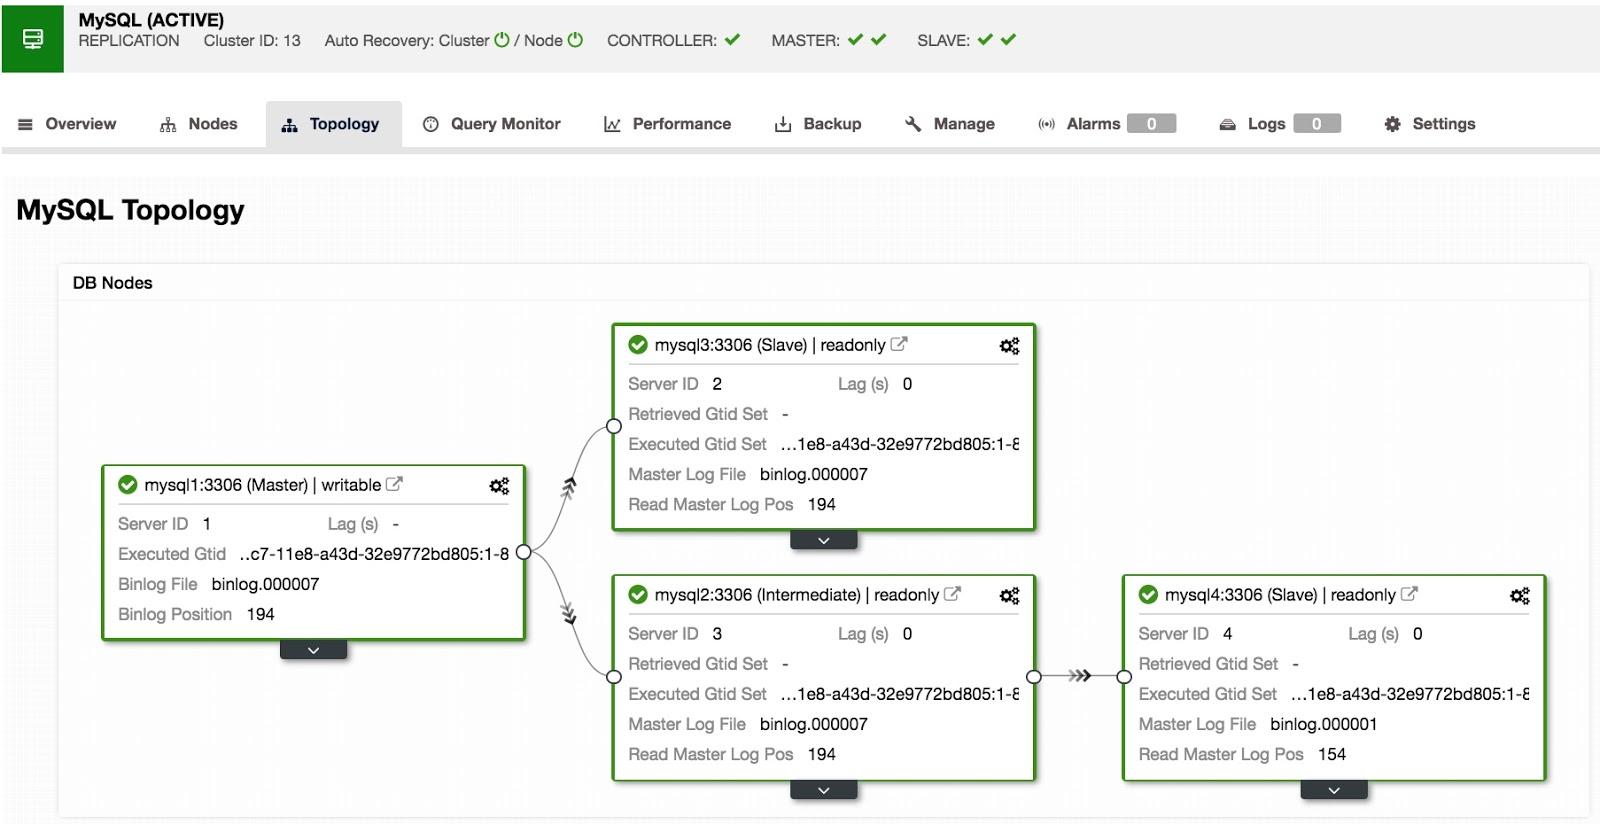Click mysql2 input connector circle
The height and width of the screenshot is (824, 1600).
tap(614, 677)
